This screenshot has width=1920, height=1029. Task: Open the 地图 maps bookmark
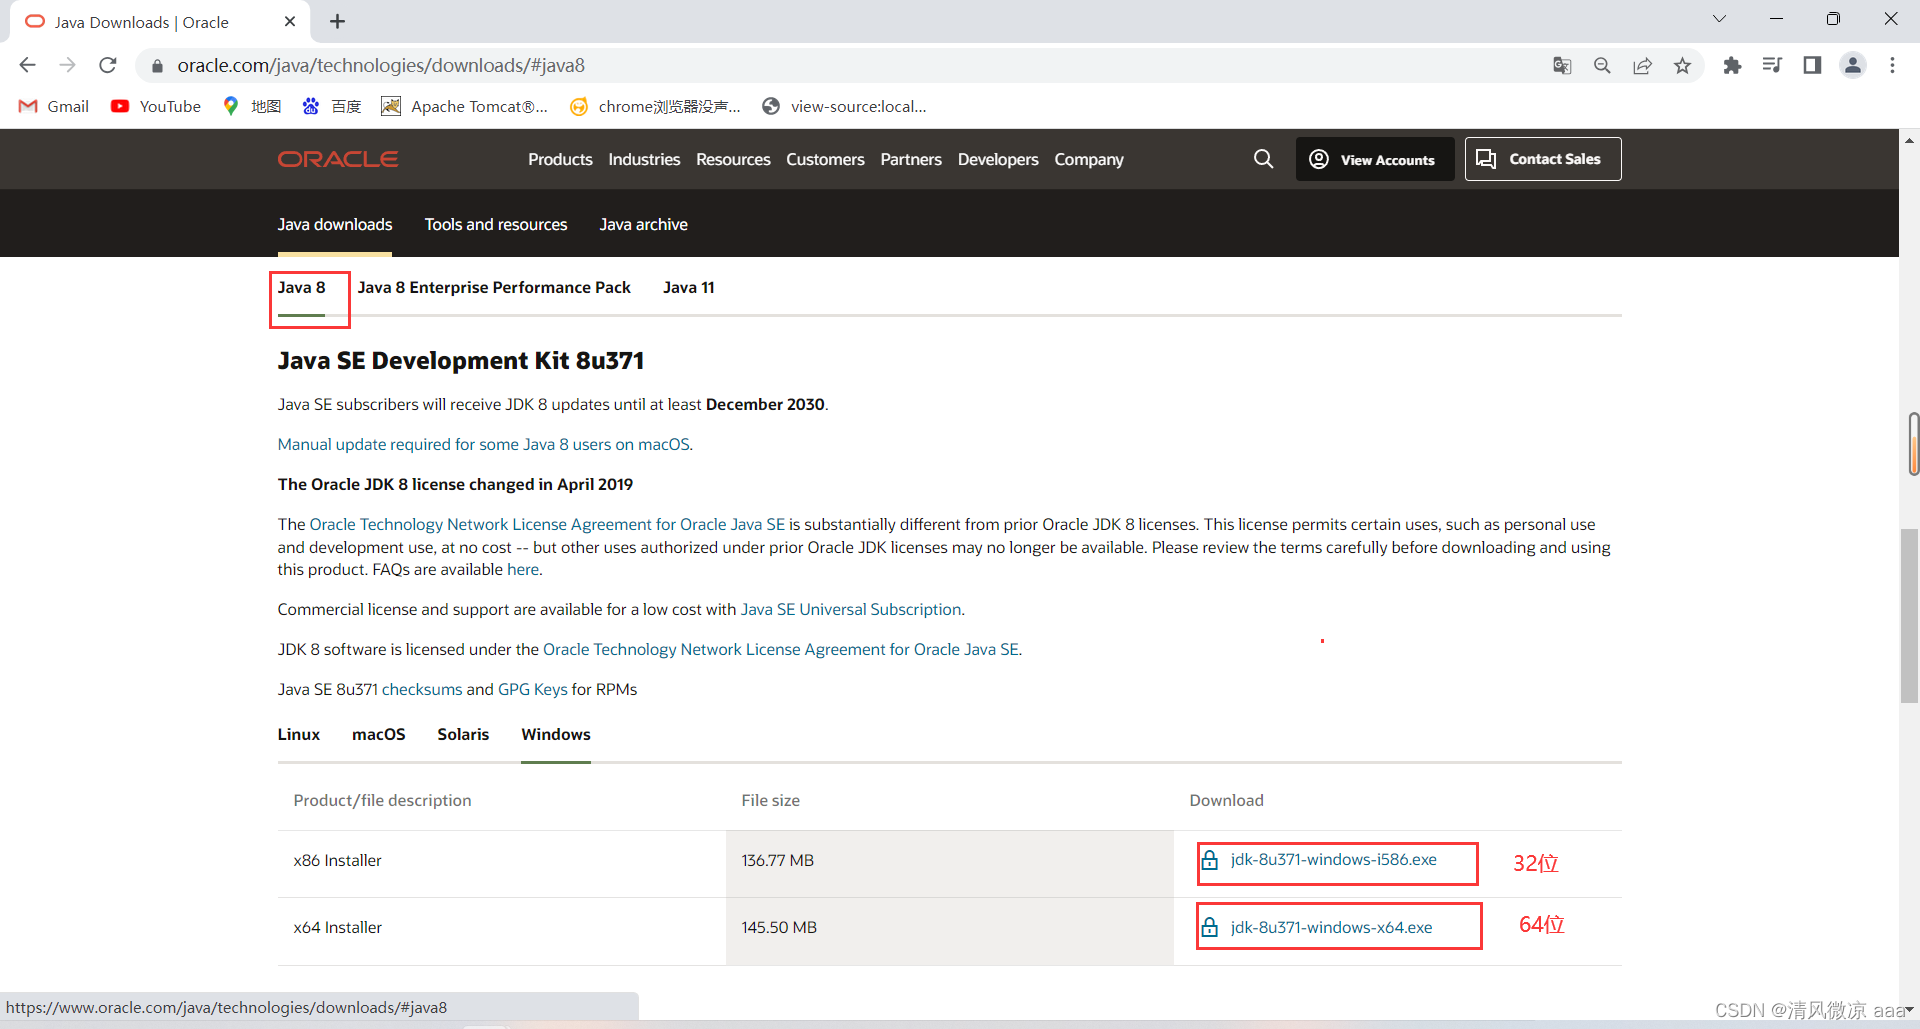point(252,106)
